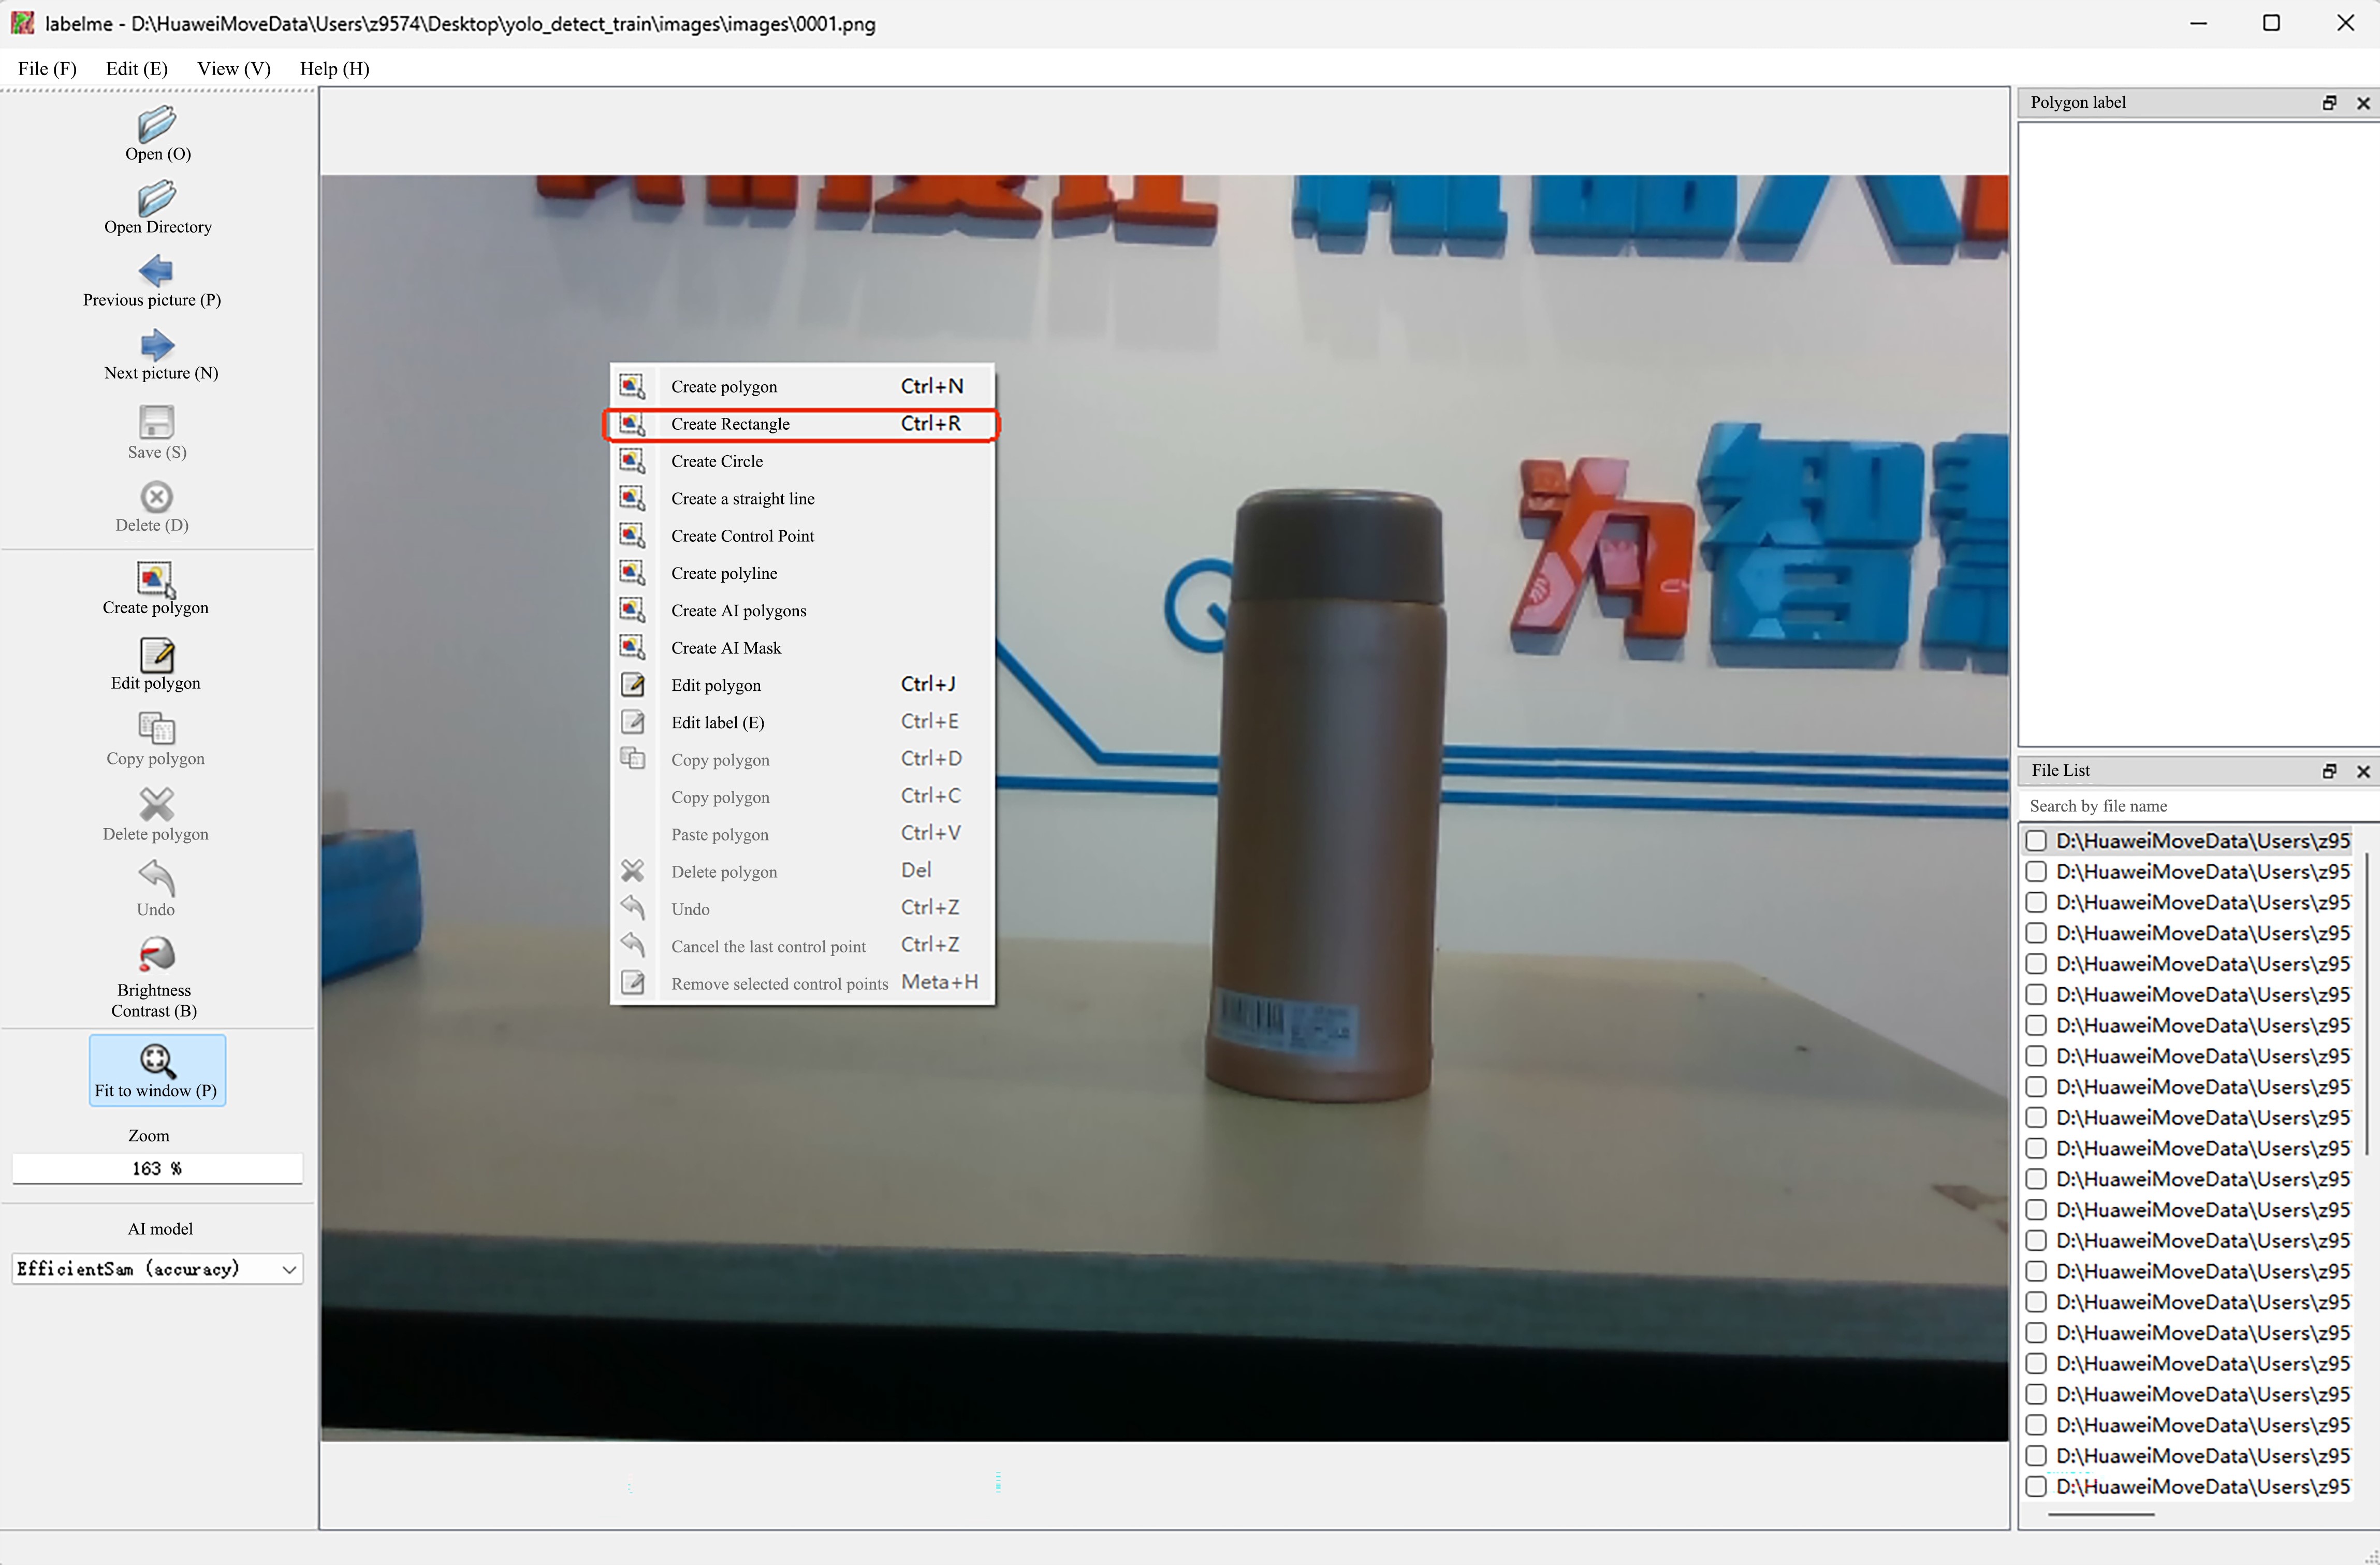Screen dimensions: 2380x1565
Task: Select the Save tool
Action: tap(157, 432)
